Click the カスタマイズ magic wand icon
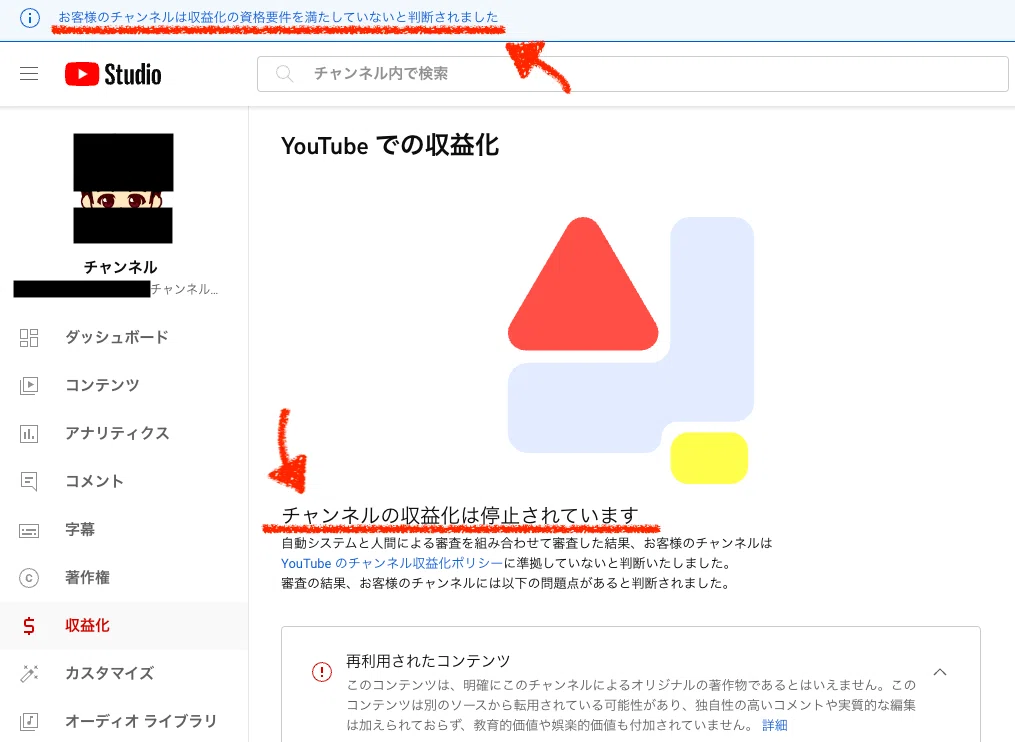1015x742 pixels. 29,673
